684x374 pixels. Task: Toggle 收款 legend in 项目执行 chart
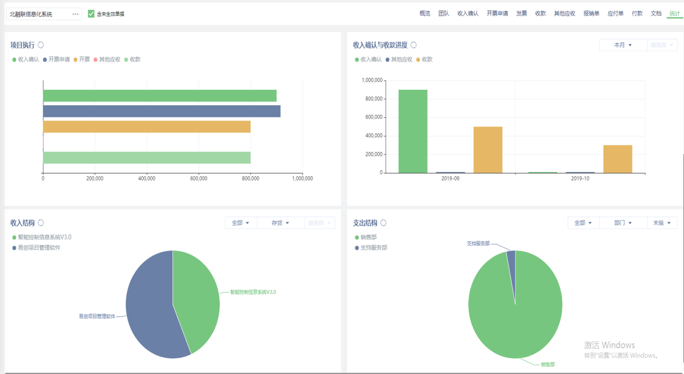coord(132,59)
